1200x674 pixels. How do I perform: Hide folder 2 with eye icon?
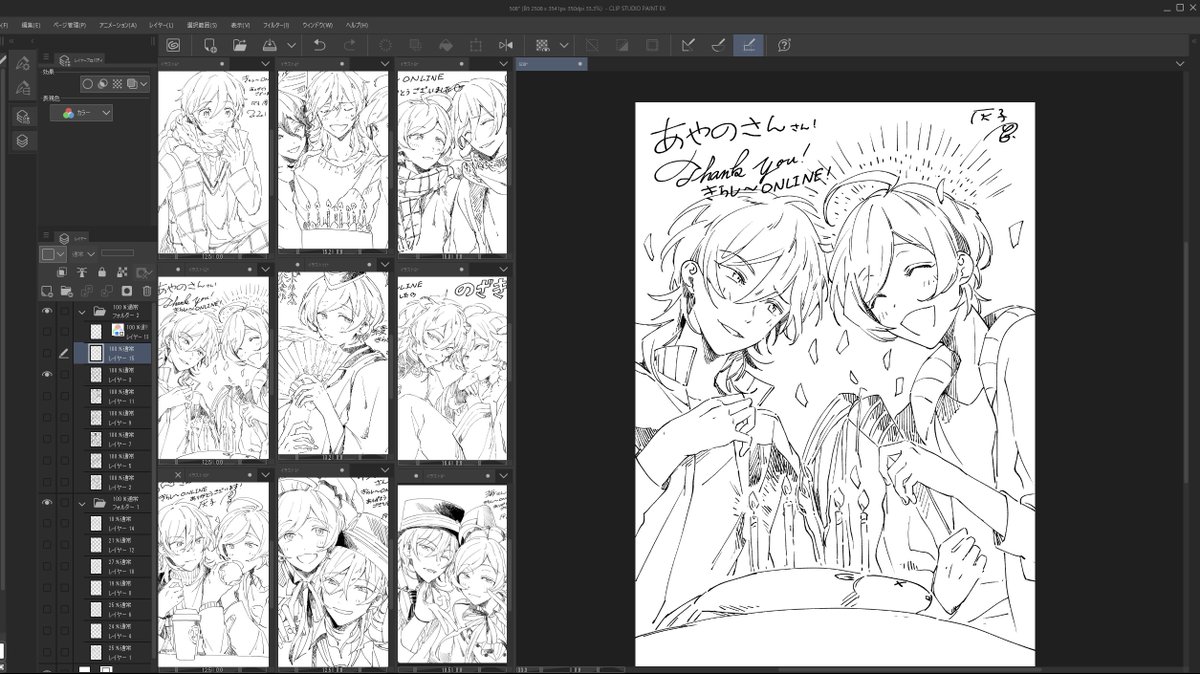(x=47, y=311)
